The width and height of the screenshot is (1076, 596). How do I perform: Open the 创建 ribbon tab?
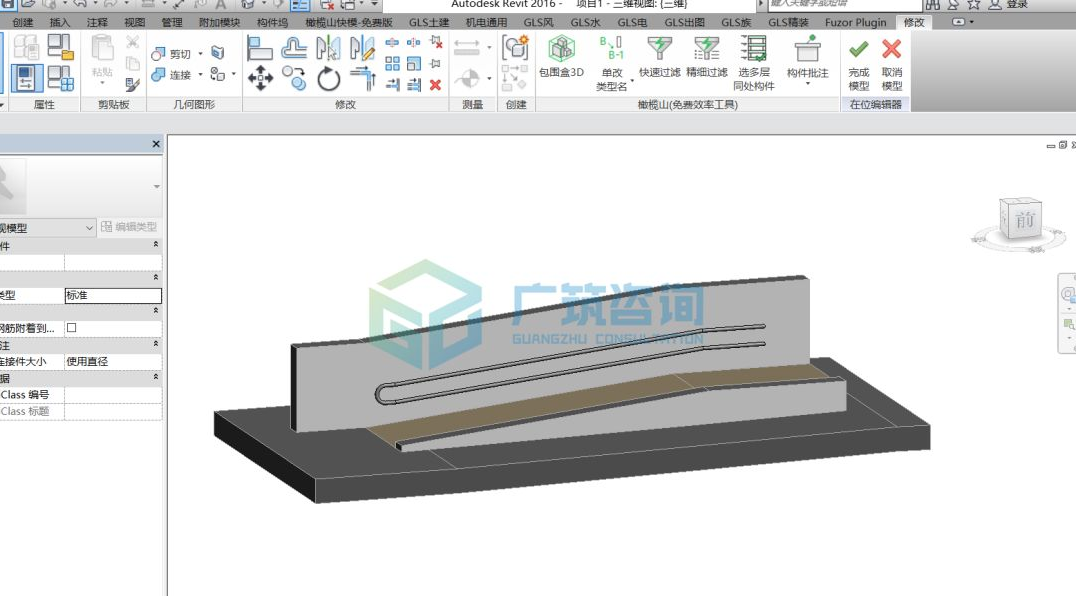[23, 23]
